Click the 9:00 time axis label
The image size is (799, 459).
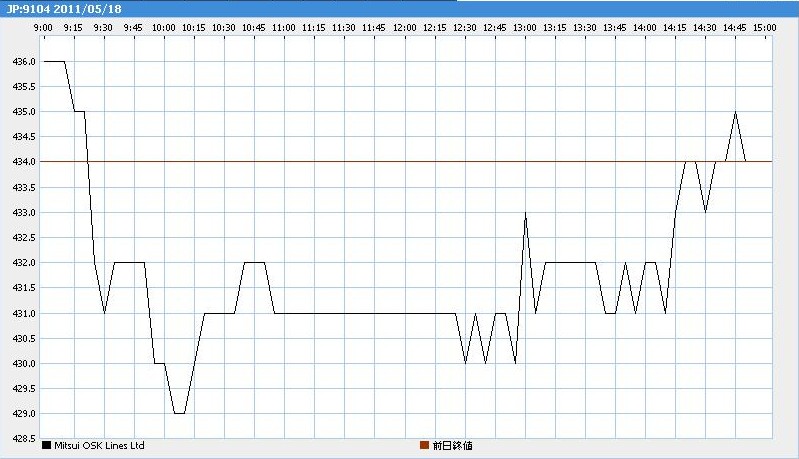43,28
